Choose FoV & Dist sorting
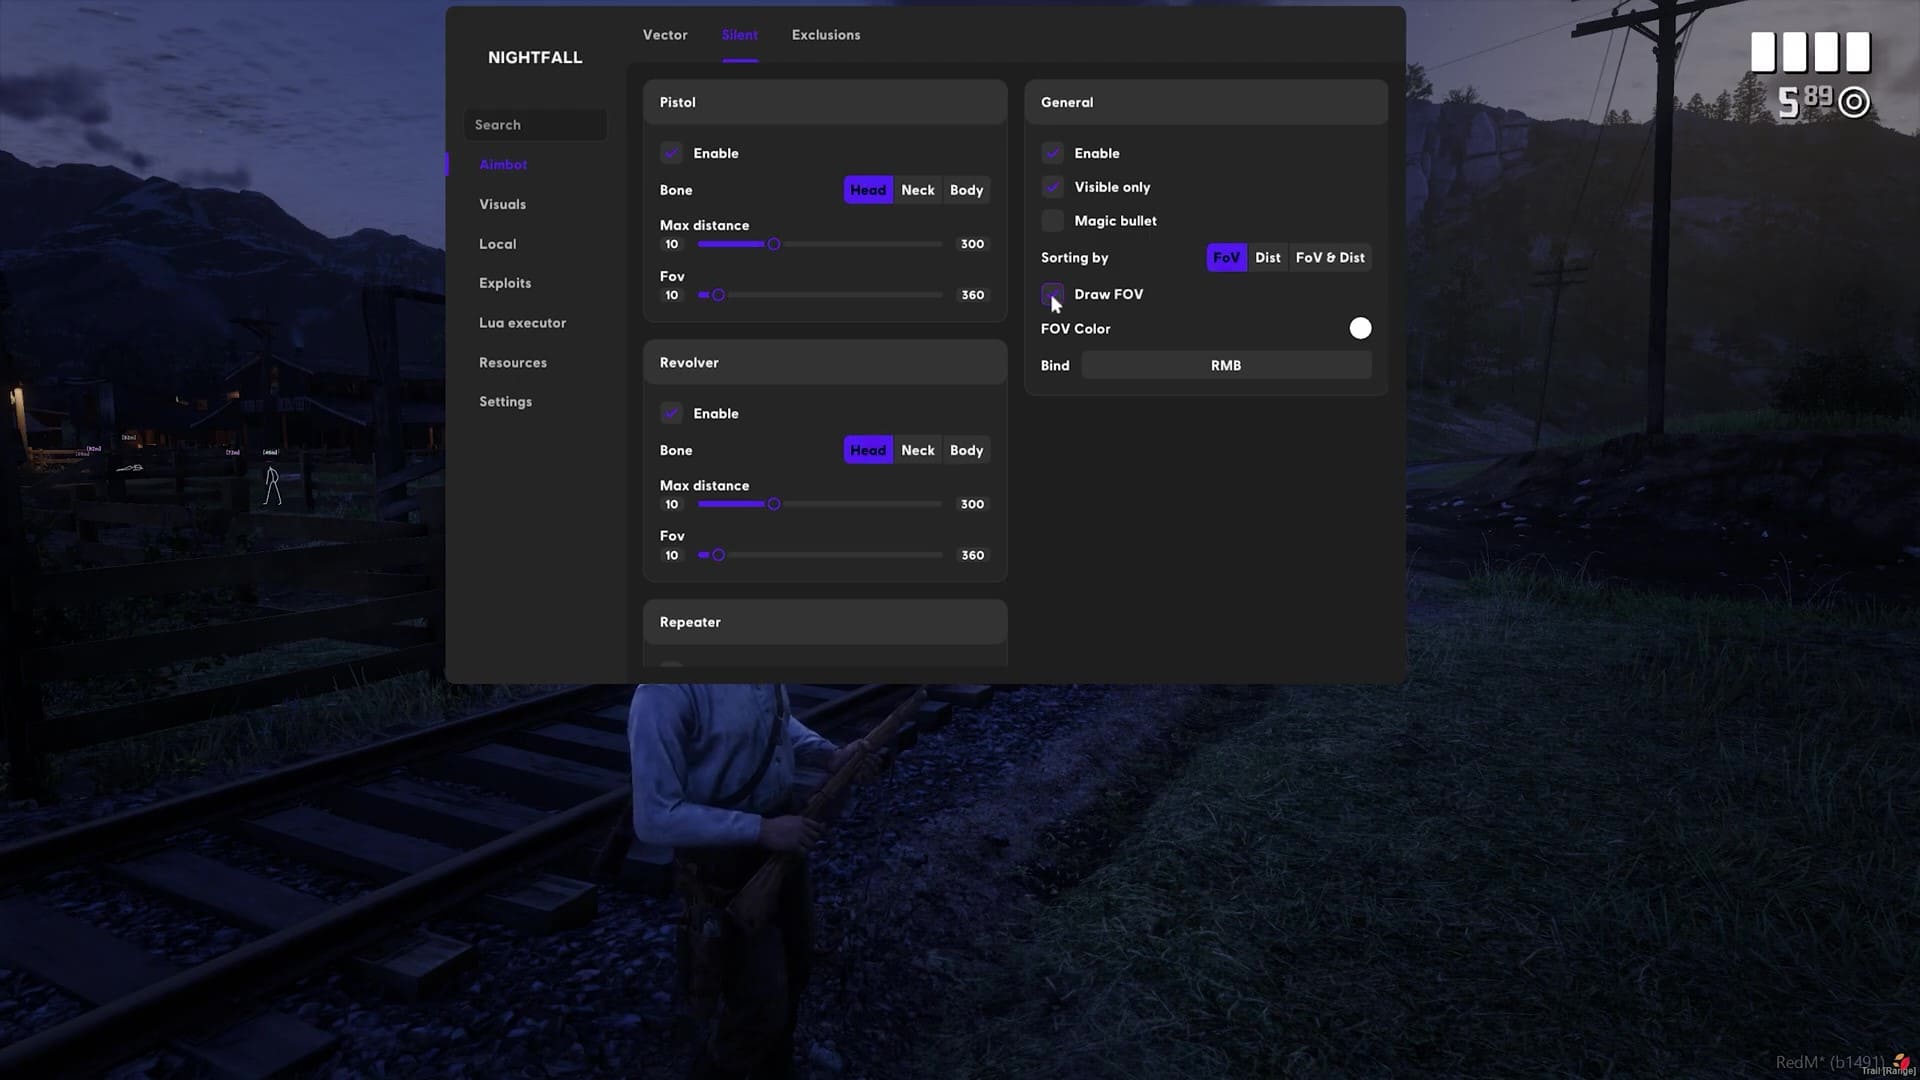The width and height of the screenshot is (1920, 1080). point(1329,258)
